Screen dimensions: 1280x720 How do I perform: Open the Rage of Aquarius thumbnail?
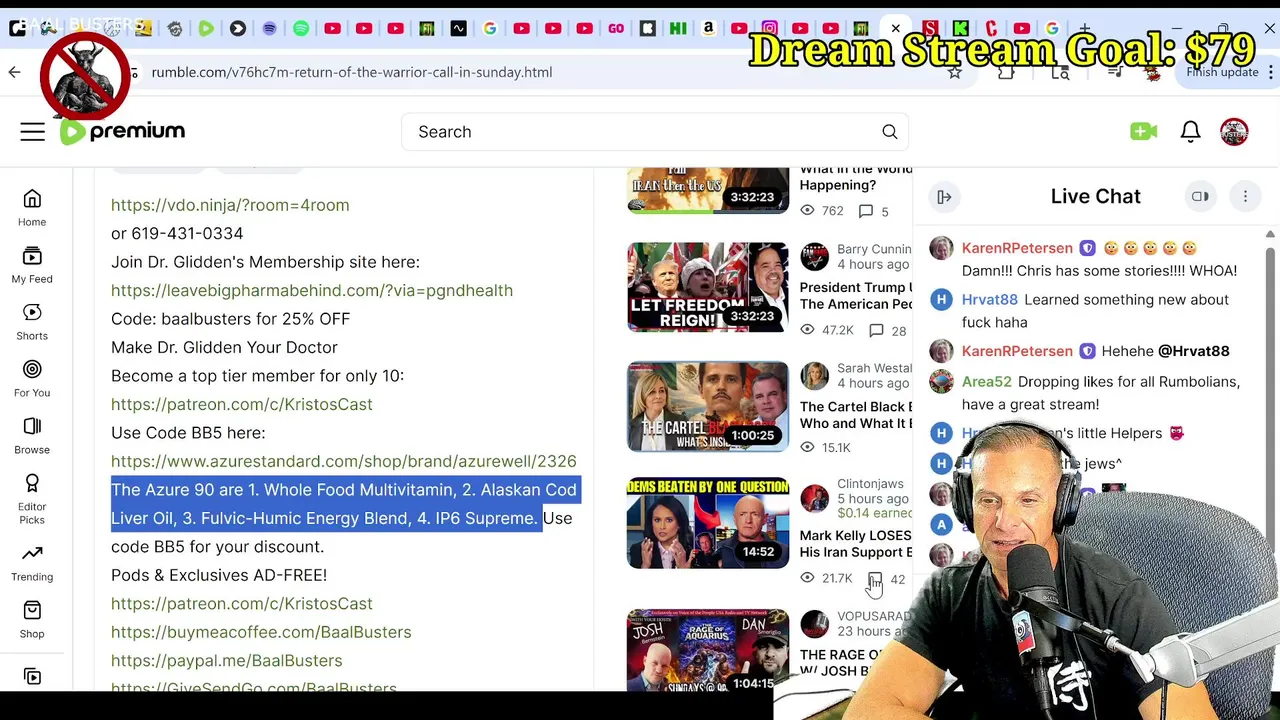click(708, 650)
